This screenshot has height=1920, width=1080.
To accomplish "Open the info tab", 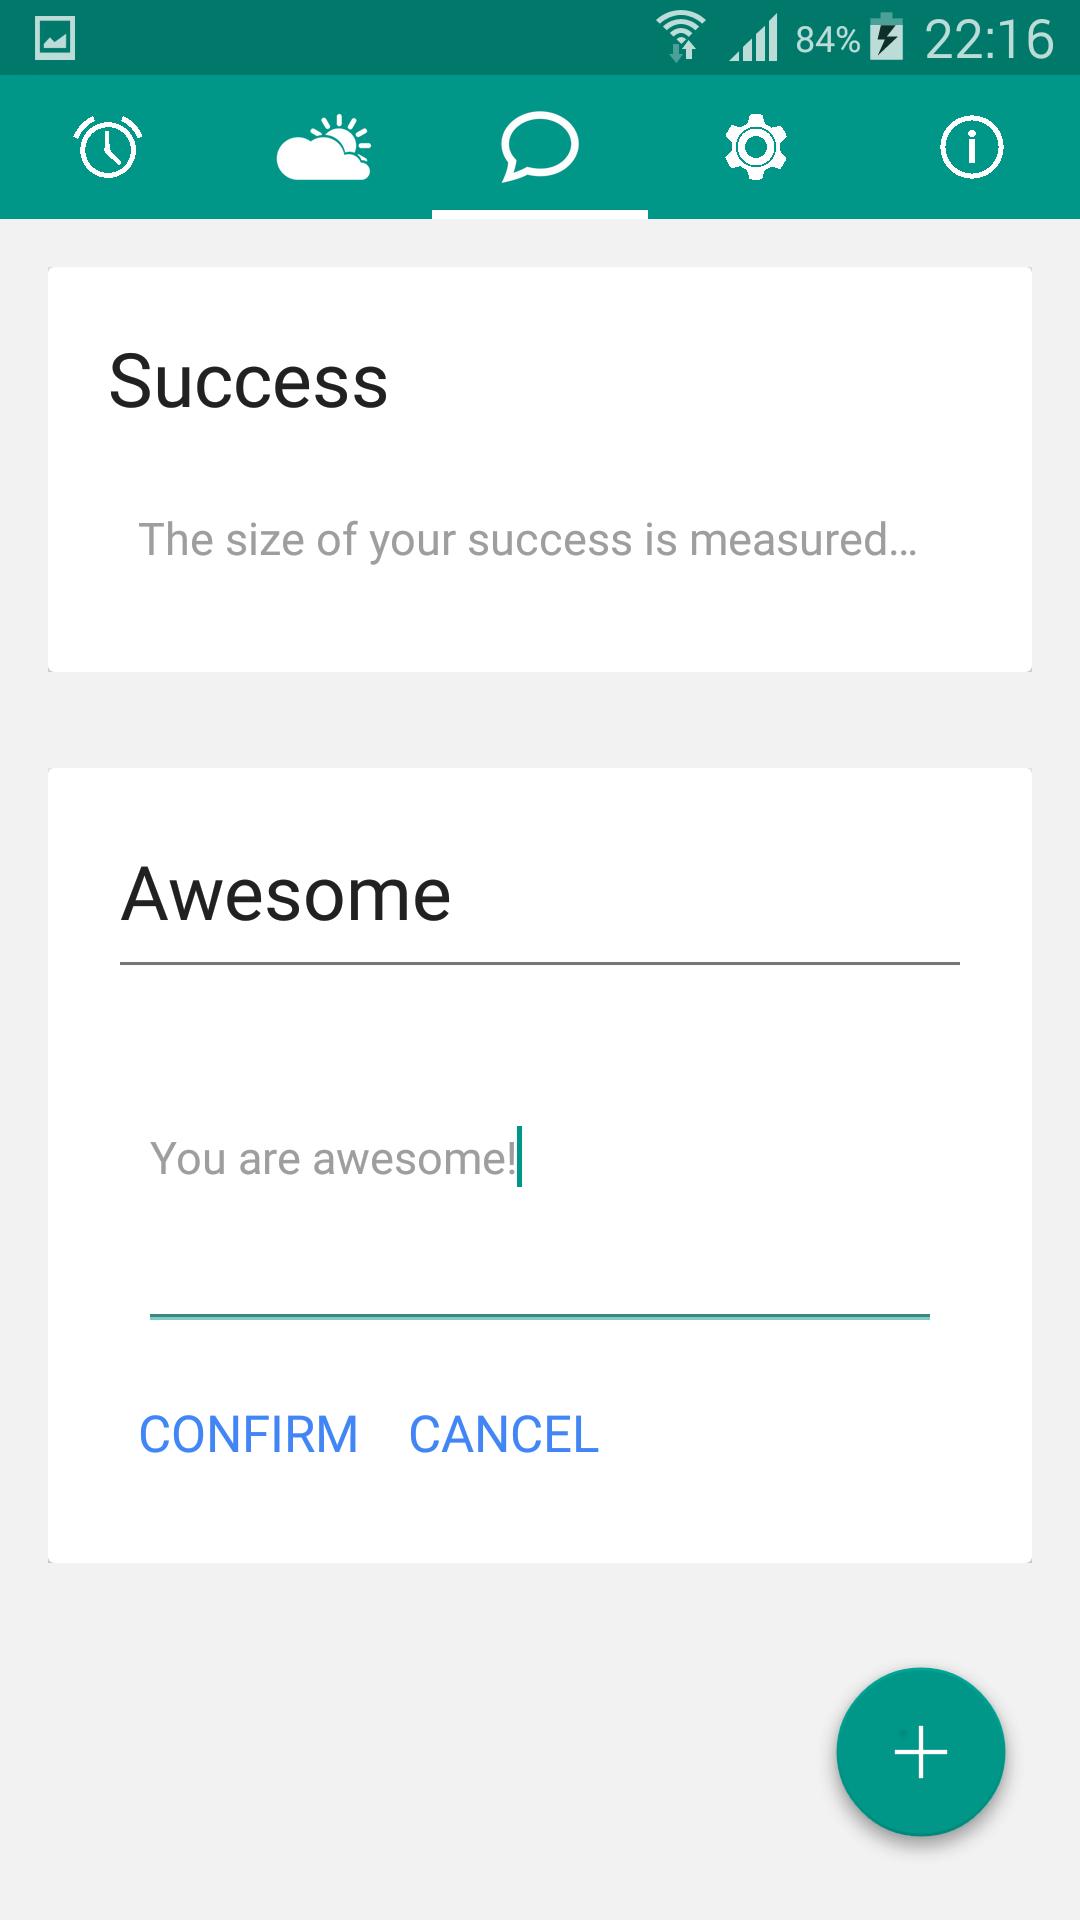I will [971, 147].
